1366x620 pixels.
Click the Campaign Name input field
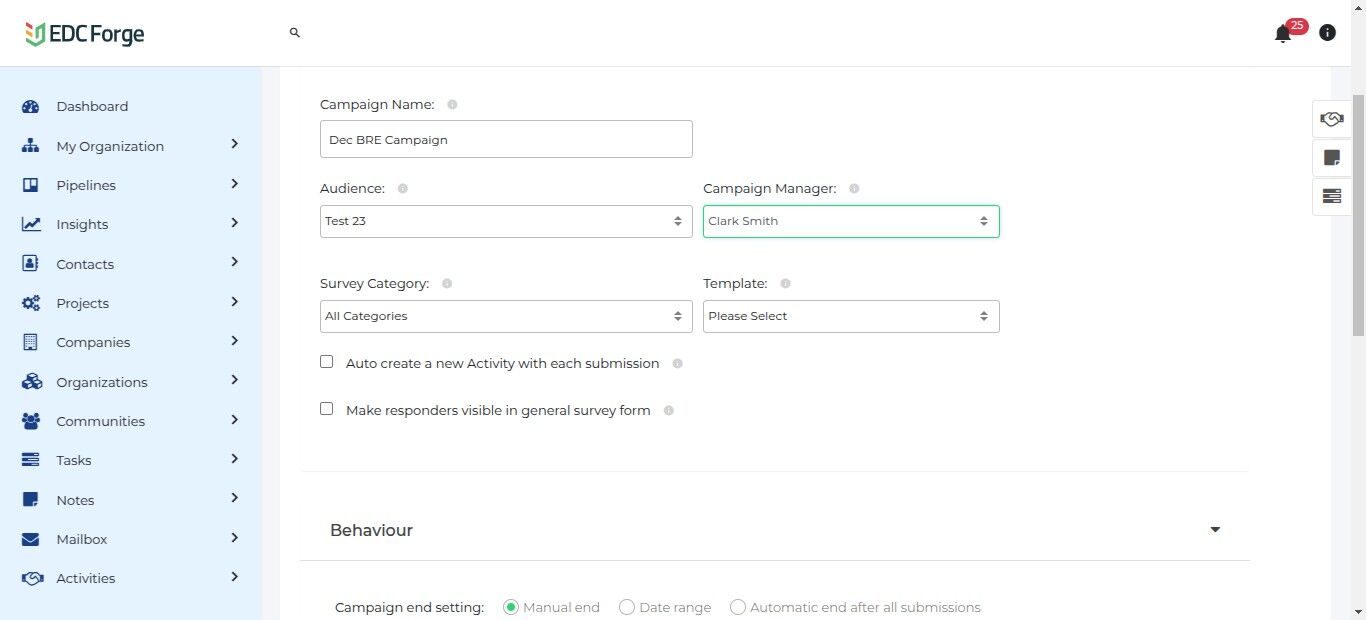point(505,140)
